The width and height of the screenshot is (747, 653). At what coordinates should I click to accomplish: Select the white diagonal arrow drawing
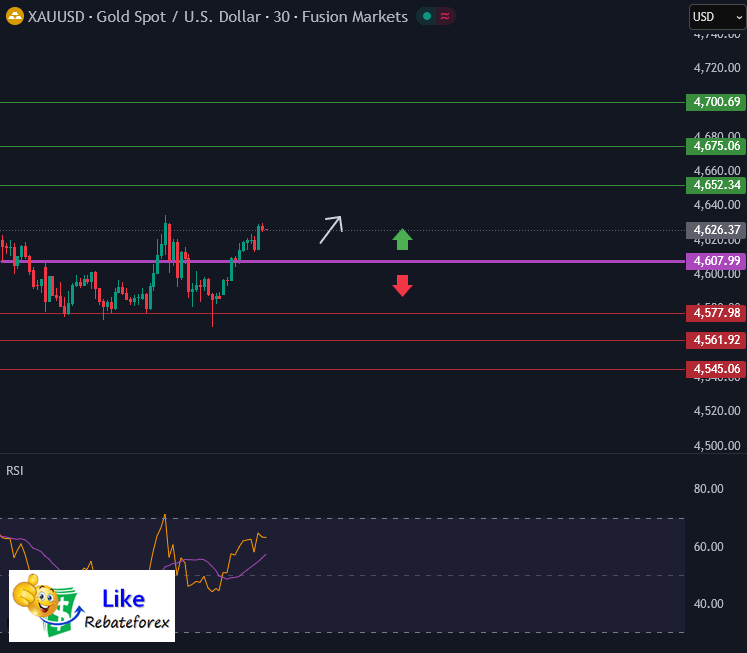pyautogui.click(x=331, y=230)
